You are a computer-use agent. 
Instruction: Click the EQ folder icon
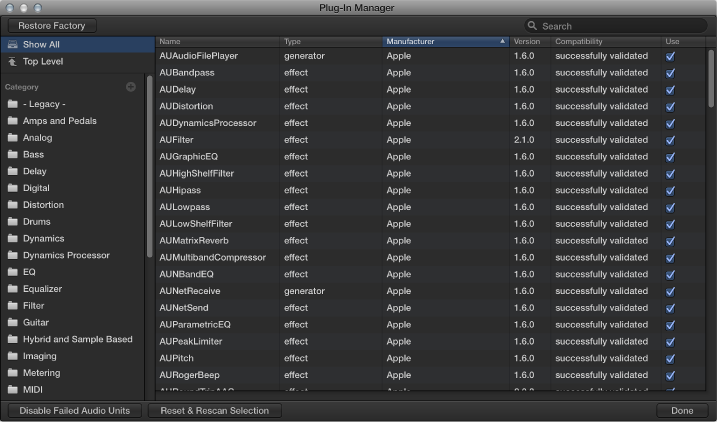tap(13, 272)
